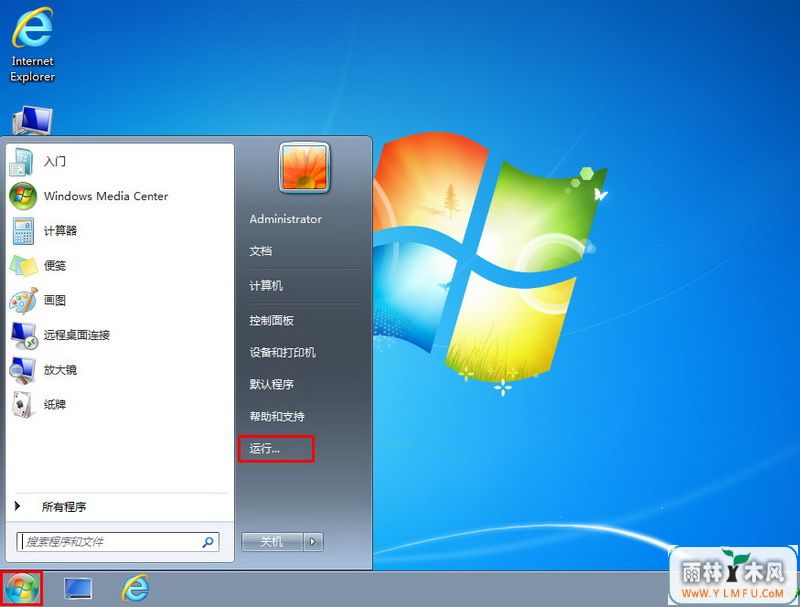800x607 pixels.
Task: Open the shutdown options arrow
Action: click(313, 542)
